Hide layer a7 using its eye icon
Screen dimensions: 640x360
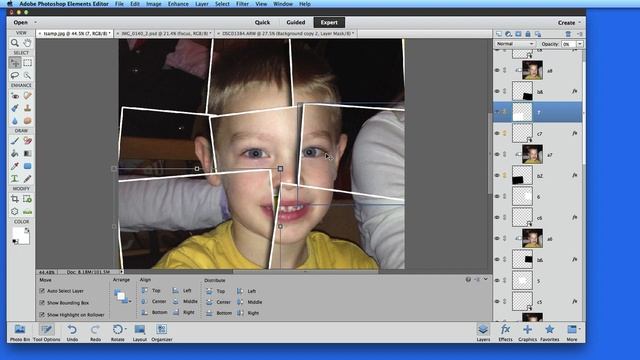point(497,154)
